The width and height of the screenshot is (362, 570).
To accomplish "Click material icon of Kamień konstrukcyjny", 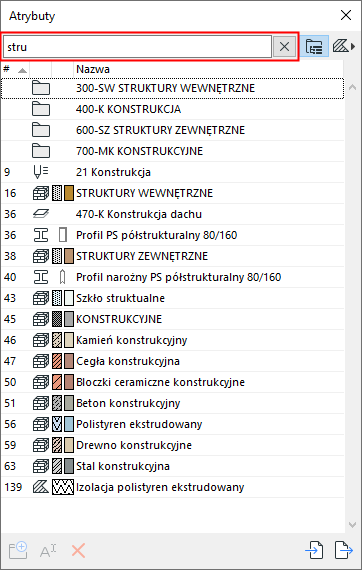I will 41,340.
